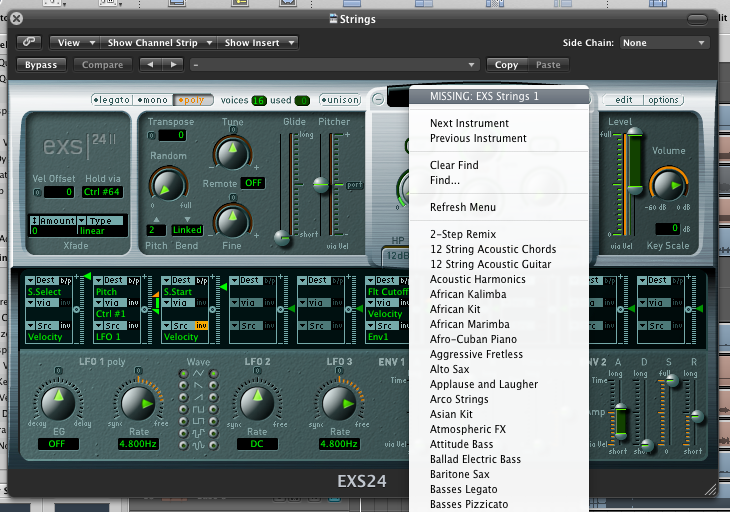This screenshot has width=730, height=512.
Task: Click the Volume knob
Action: click(668, 184)
